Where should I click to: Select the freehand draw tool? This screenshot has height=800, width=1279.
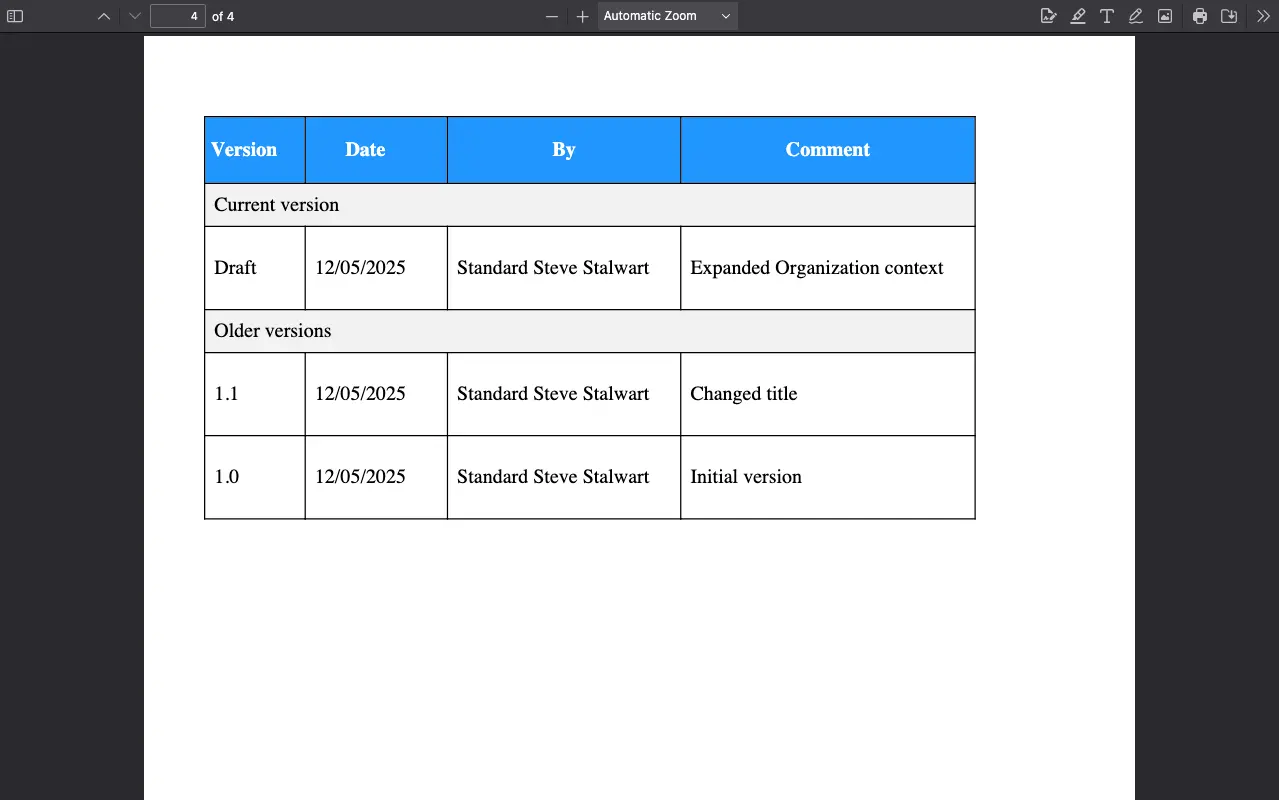coord(1135,16)
